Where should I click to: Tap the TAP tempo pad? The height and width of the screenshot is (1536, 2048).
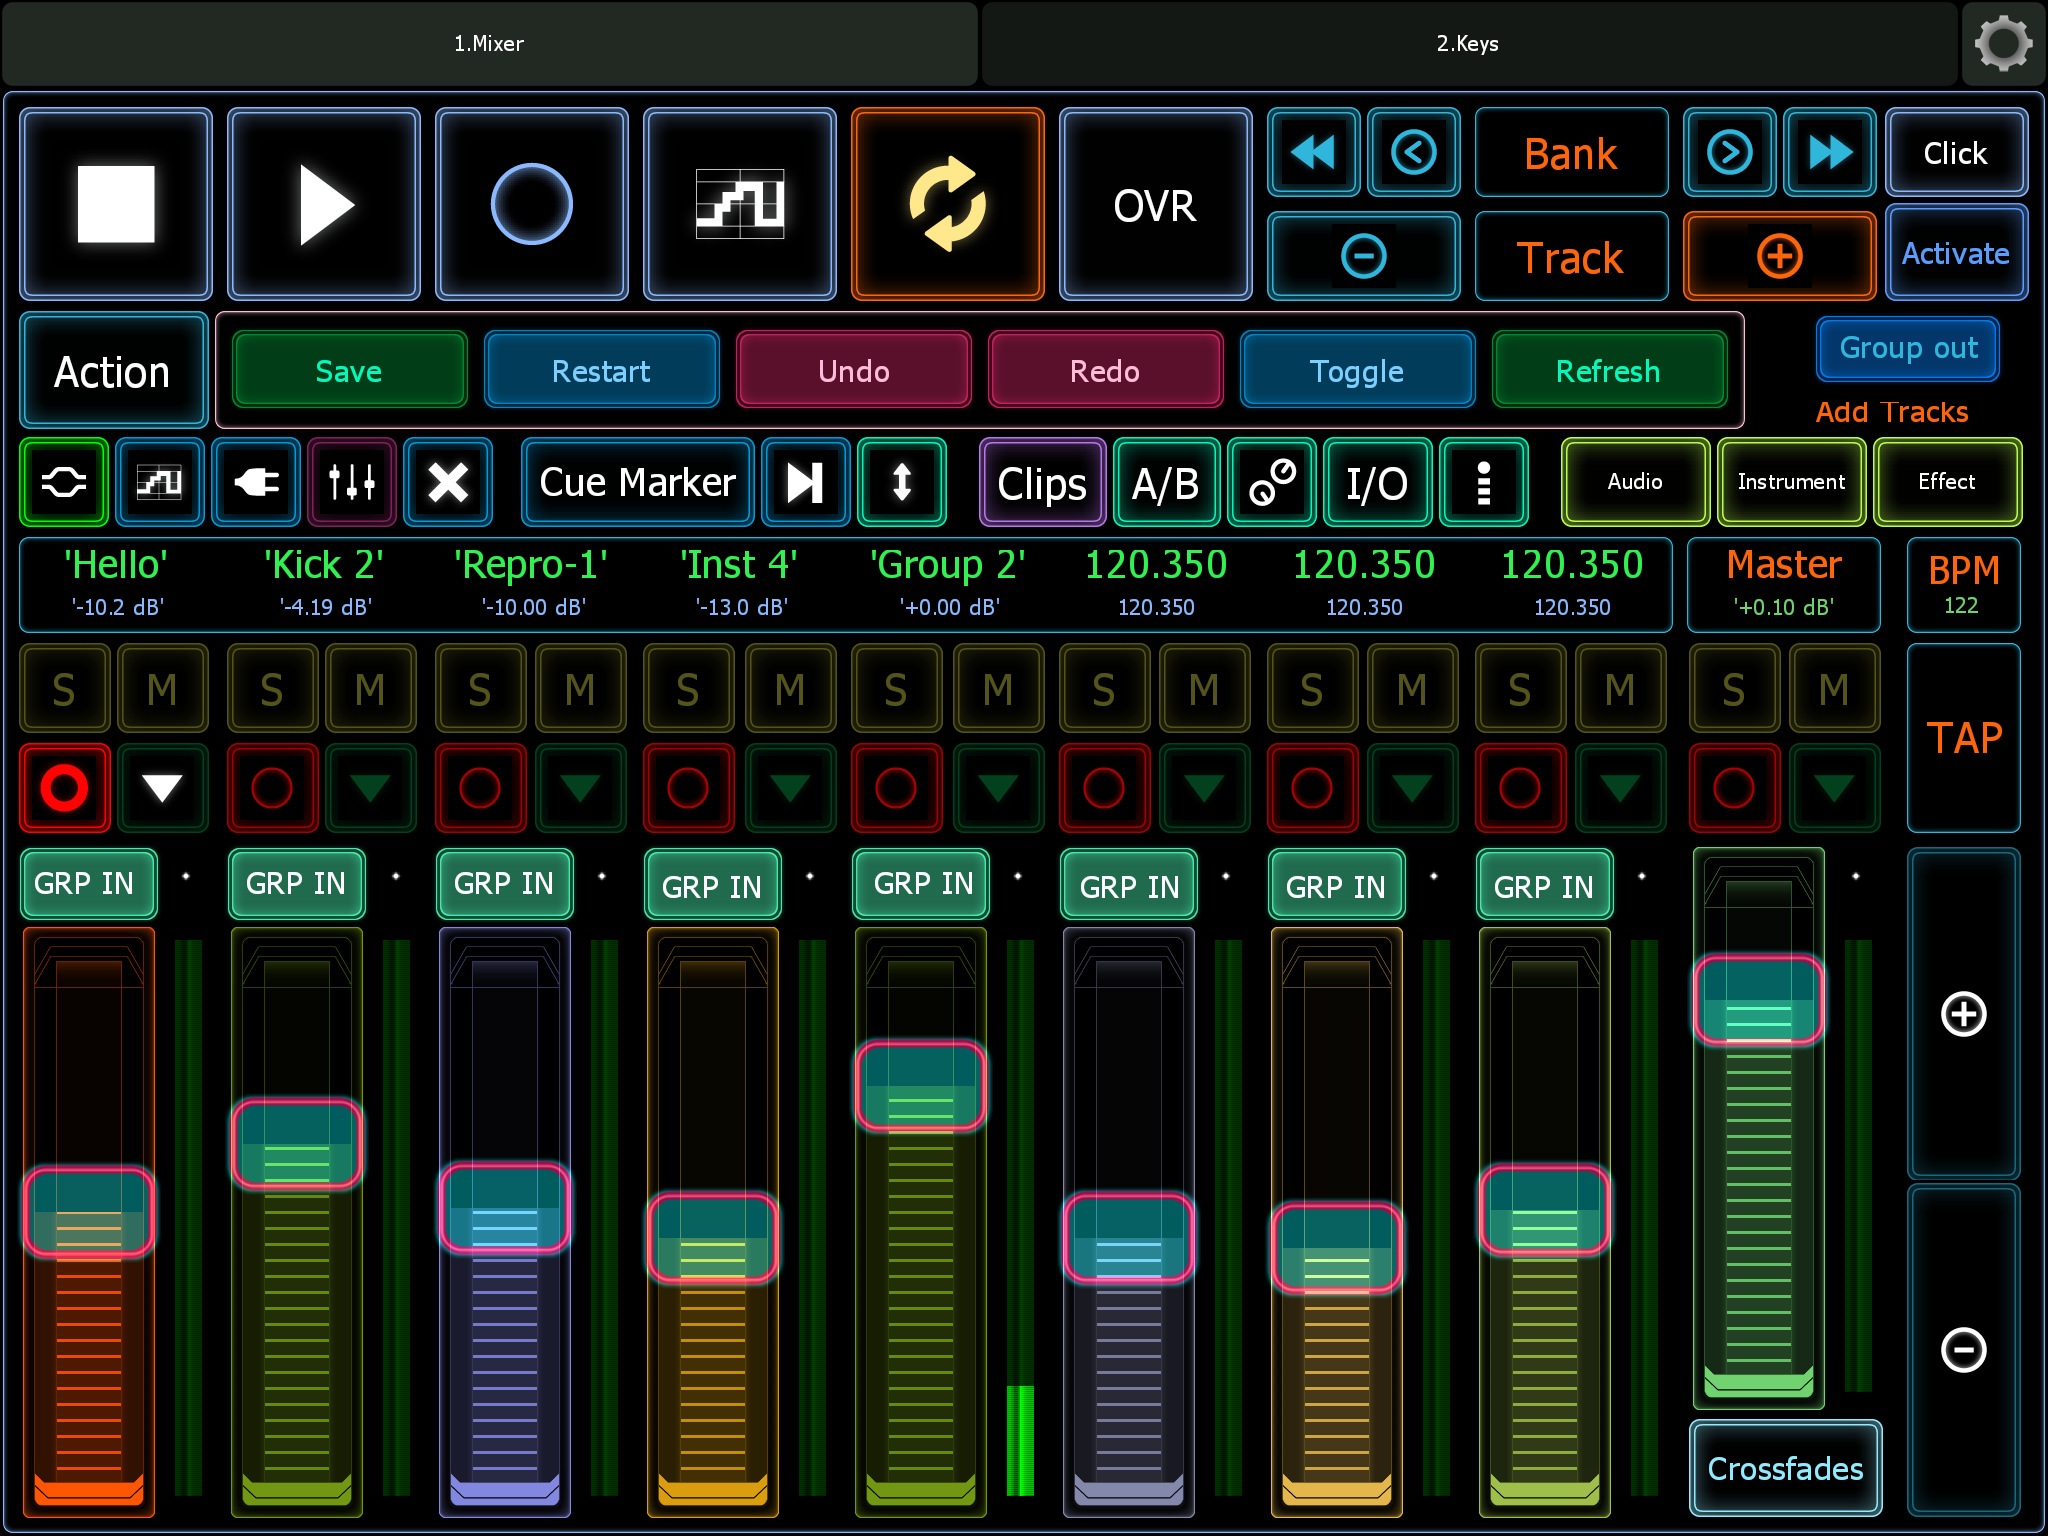pyautogui.click(x=1963, y=738)
